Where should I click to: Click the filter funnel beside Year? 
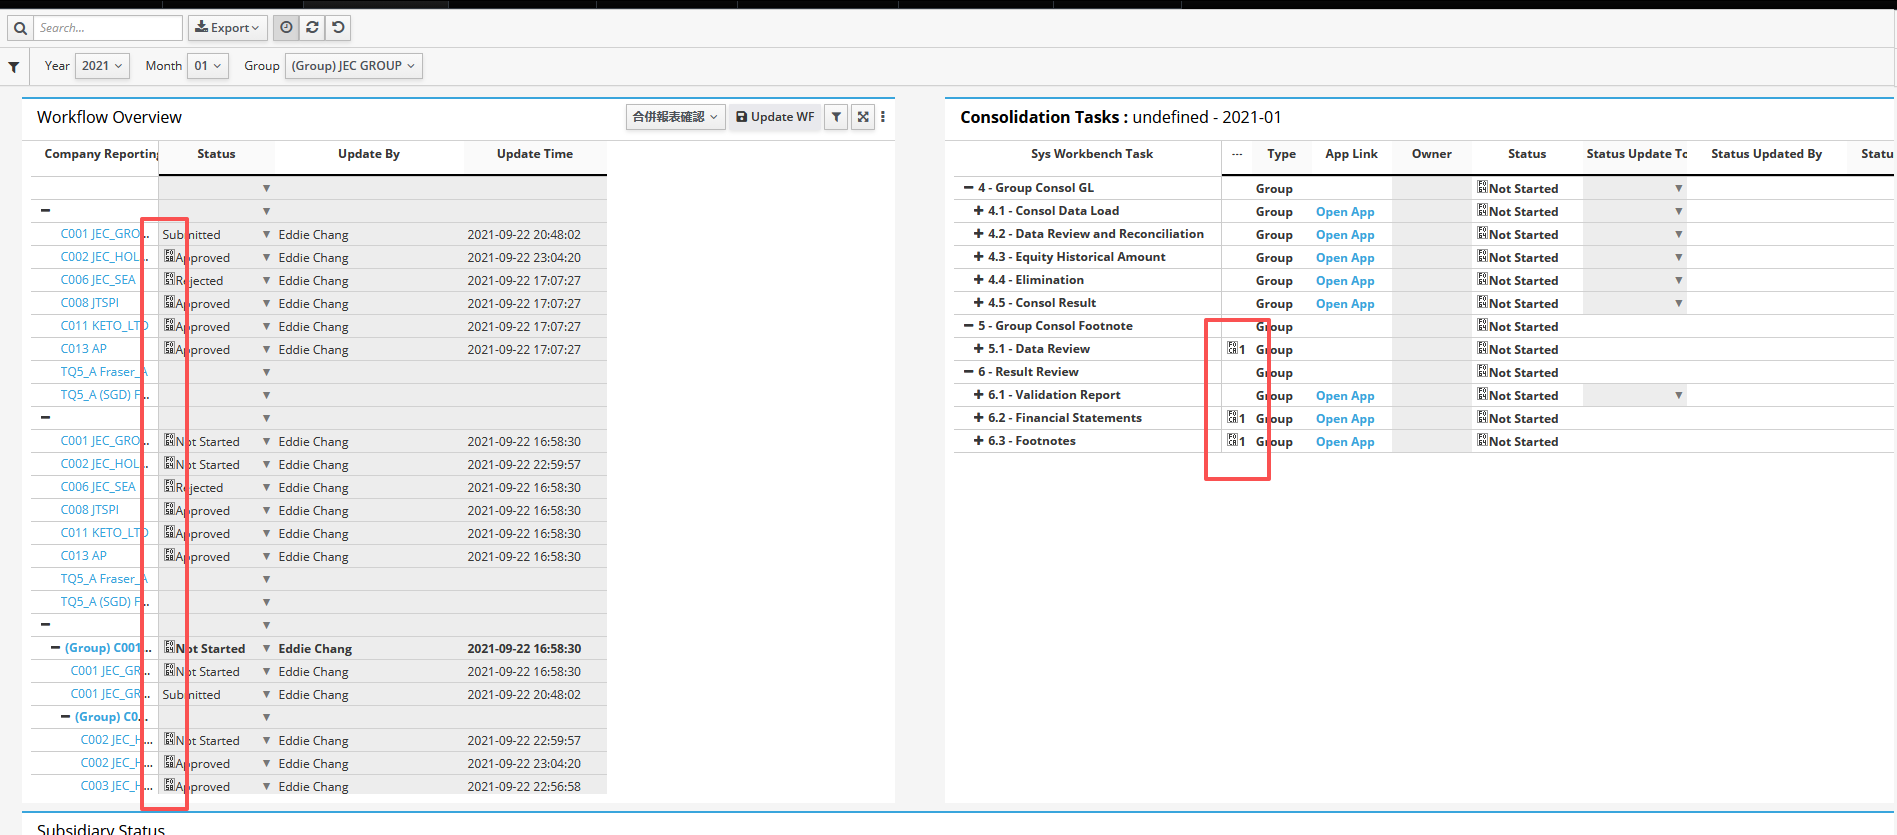point(14,67)
